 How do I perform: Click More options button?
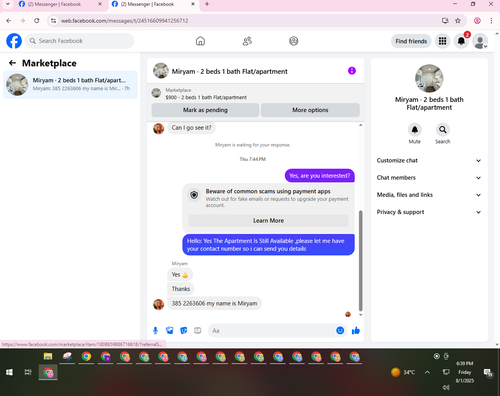[310, 110]
